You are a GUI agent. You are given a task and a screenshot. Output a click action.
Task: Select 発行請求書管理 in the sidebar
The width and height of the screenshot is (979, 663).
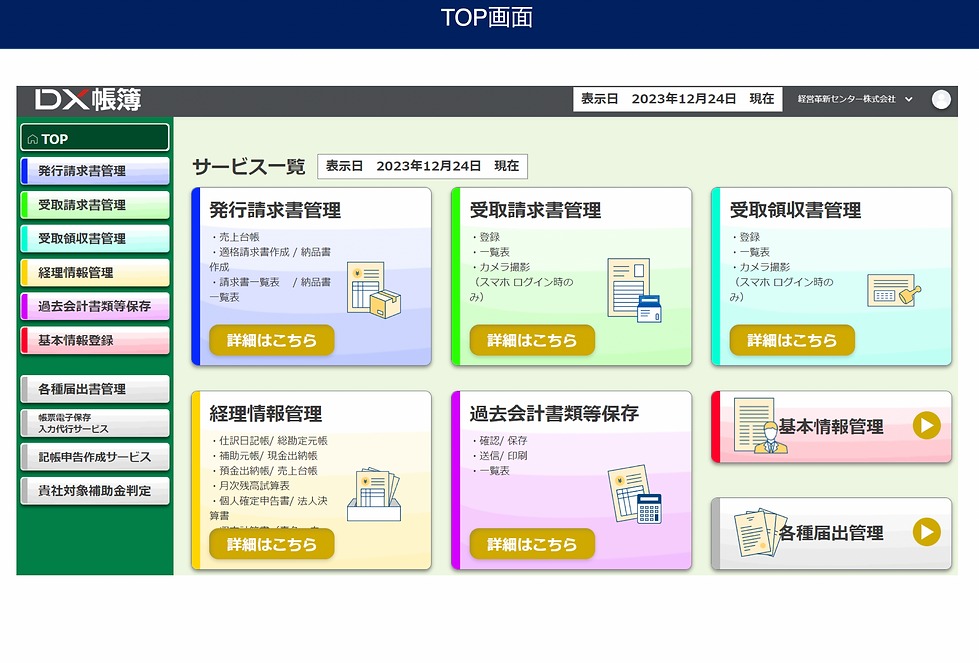click(95, 171)
